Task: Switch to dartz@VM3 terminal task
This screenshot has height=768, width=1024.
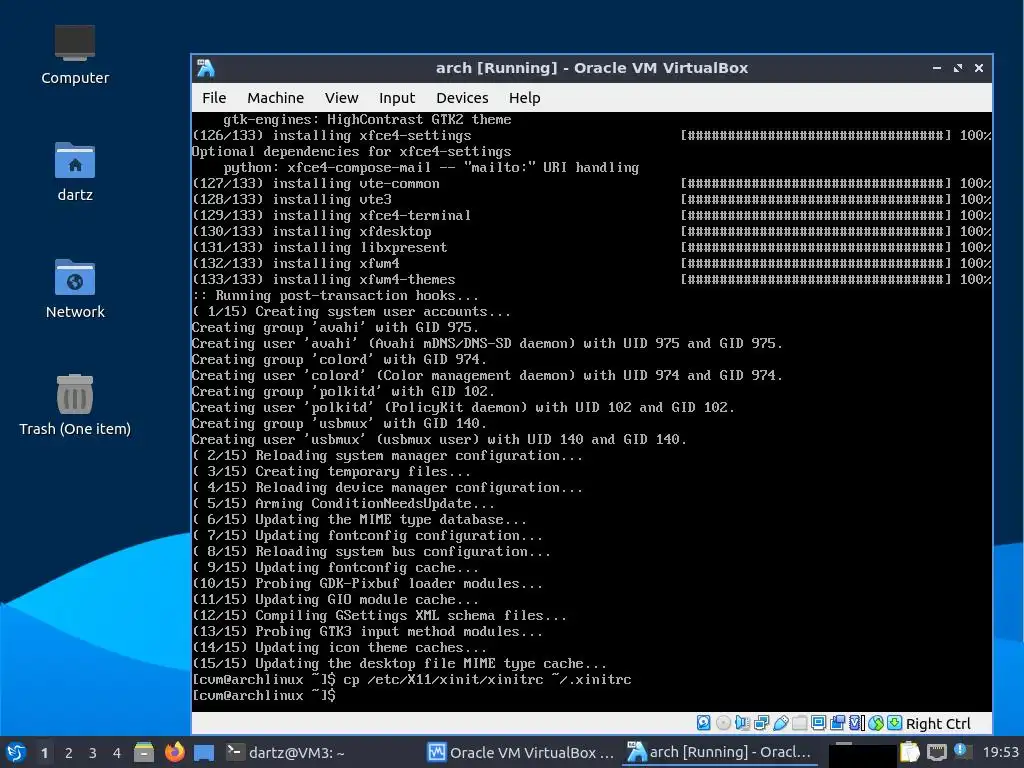Action: [286, 752]
